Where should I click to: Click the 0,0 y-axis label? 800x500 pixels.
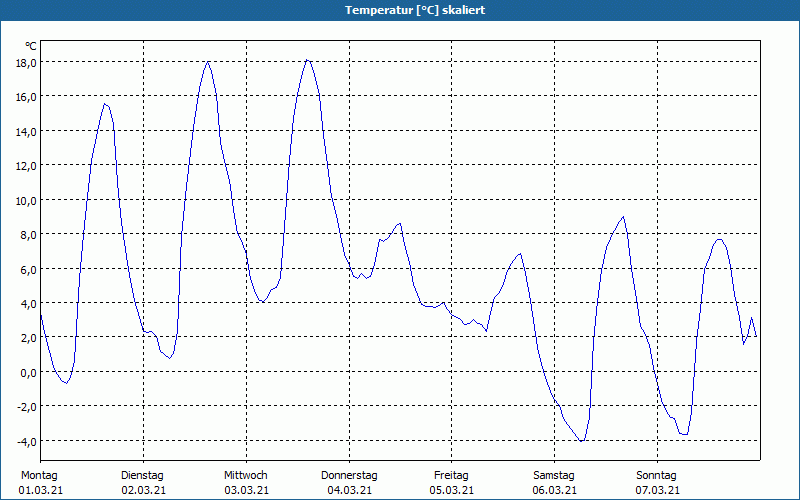tap(27, 372)
